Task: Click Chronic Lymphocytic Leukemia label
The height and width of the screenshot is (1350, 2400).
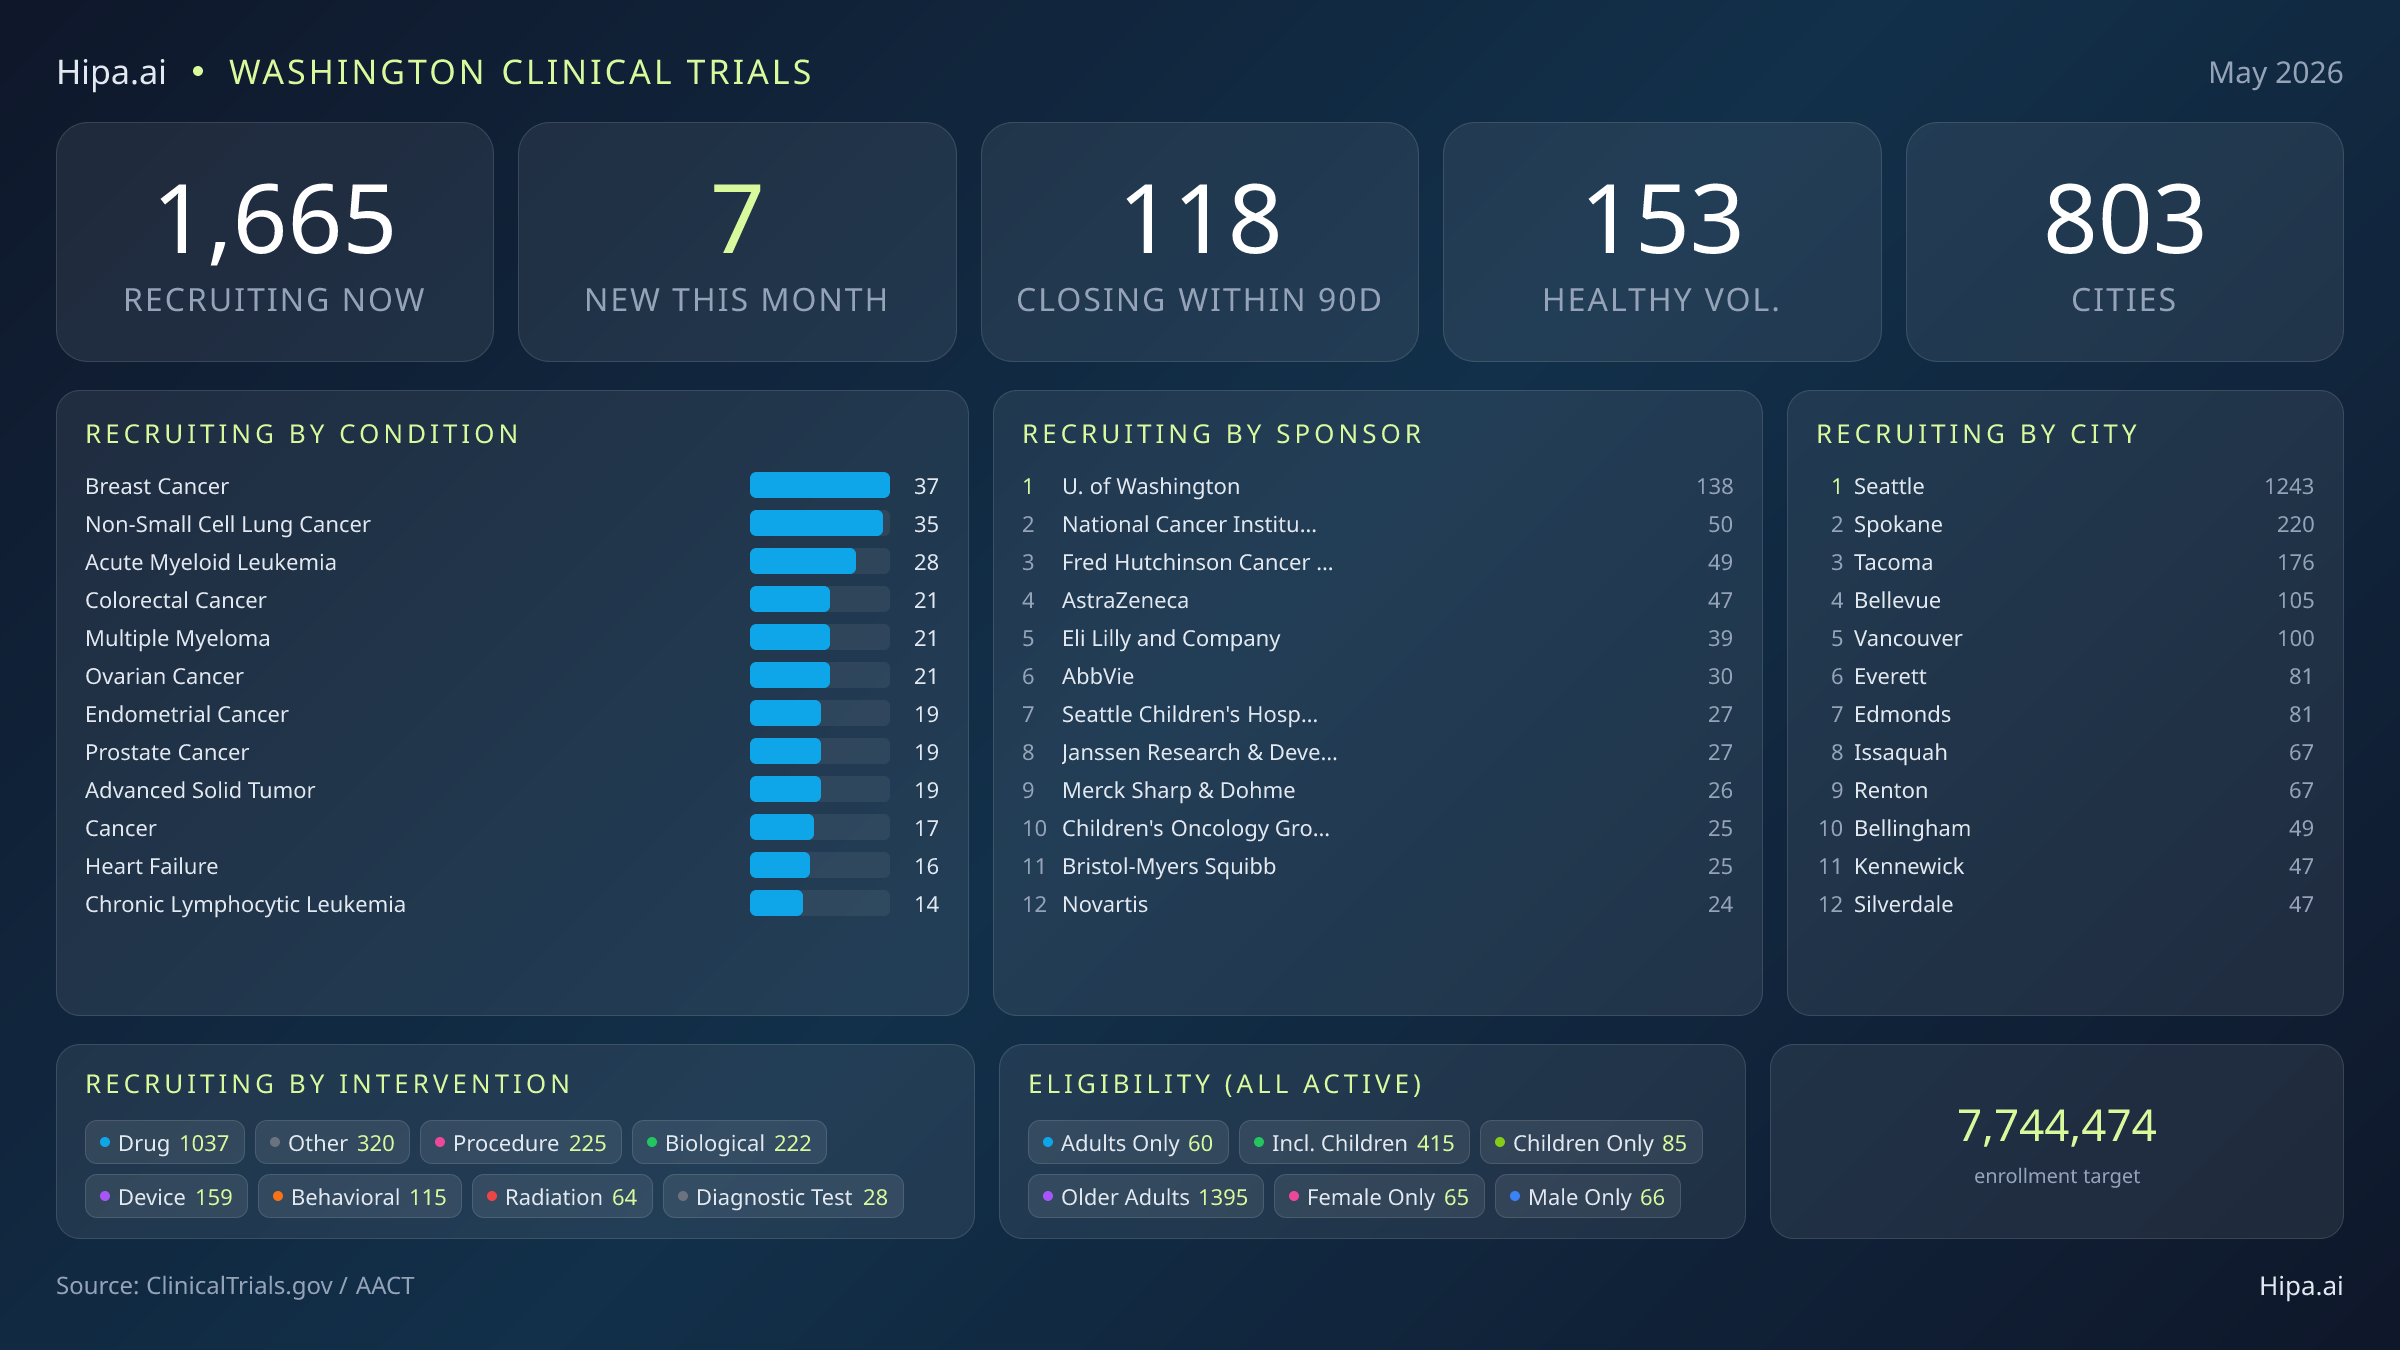Action: coord(245,903)
